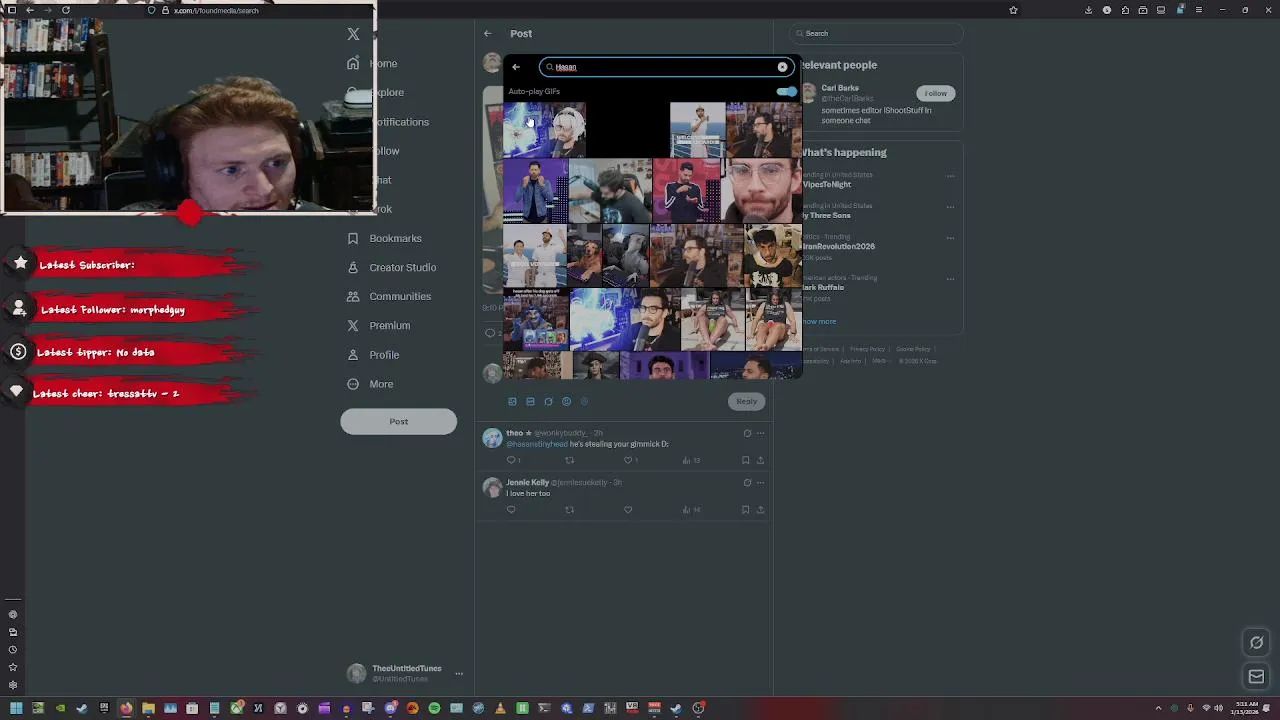The height and width of the screenshot is (720, 1280).
Task: Select GIF of man on red background
Action: click(x=686, y=190)
